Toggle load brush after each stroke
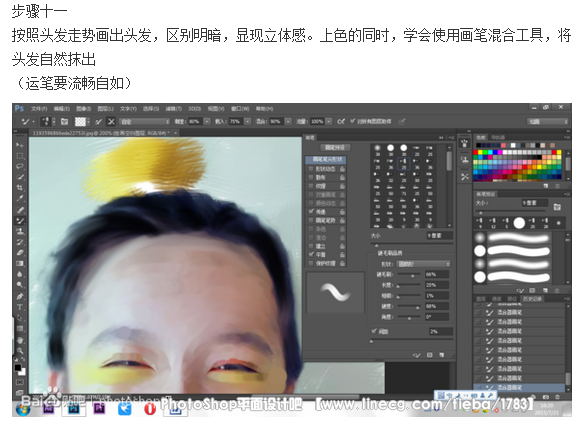The width and height of the screenshot is (584, 421). point(99,121)
